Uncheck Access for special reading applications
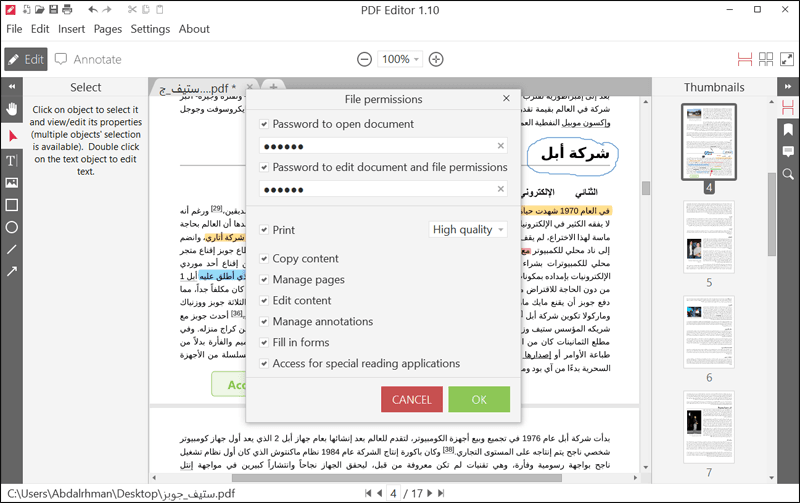Screen dimensions: 800x503 [x=264, y=364]
